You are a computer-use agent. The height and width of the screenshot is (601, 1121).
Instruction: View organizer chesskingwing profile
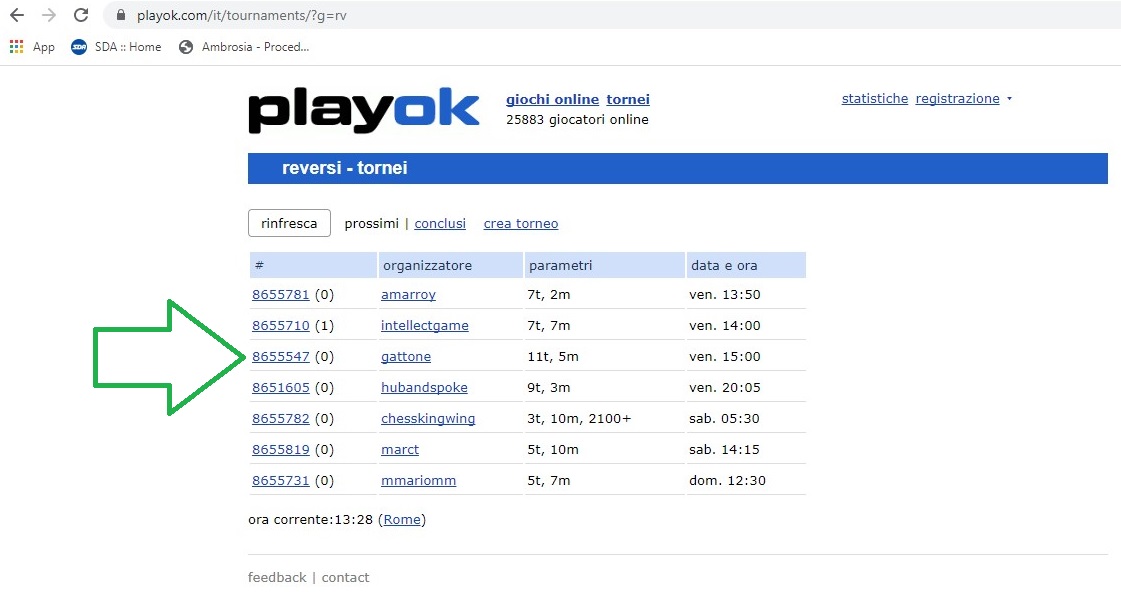click(x=428, y=419)
